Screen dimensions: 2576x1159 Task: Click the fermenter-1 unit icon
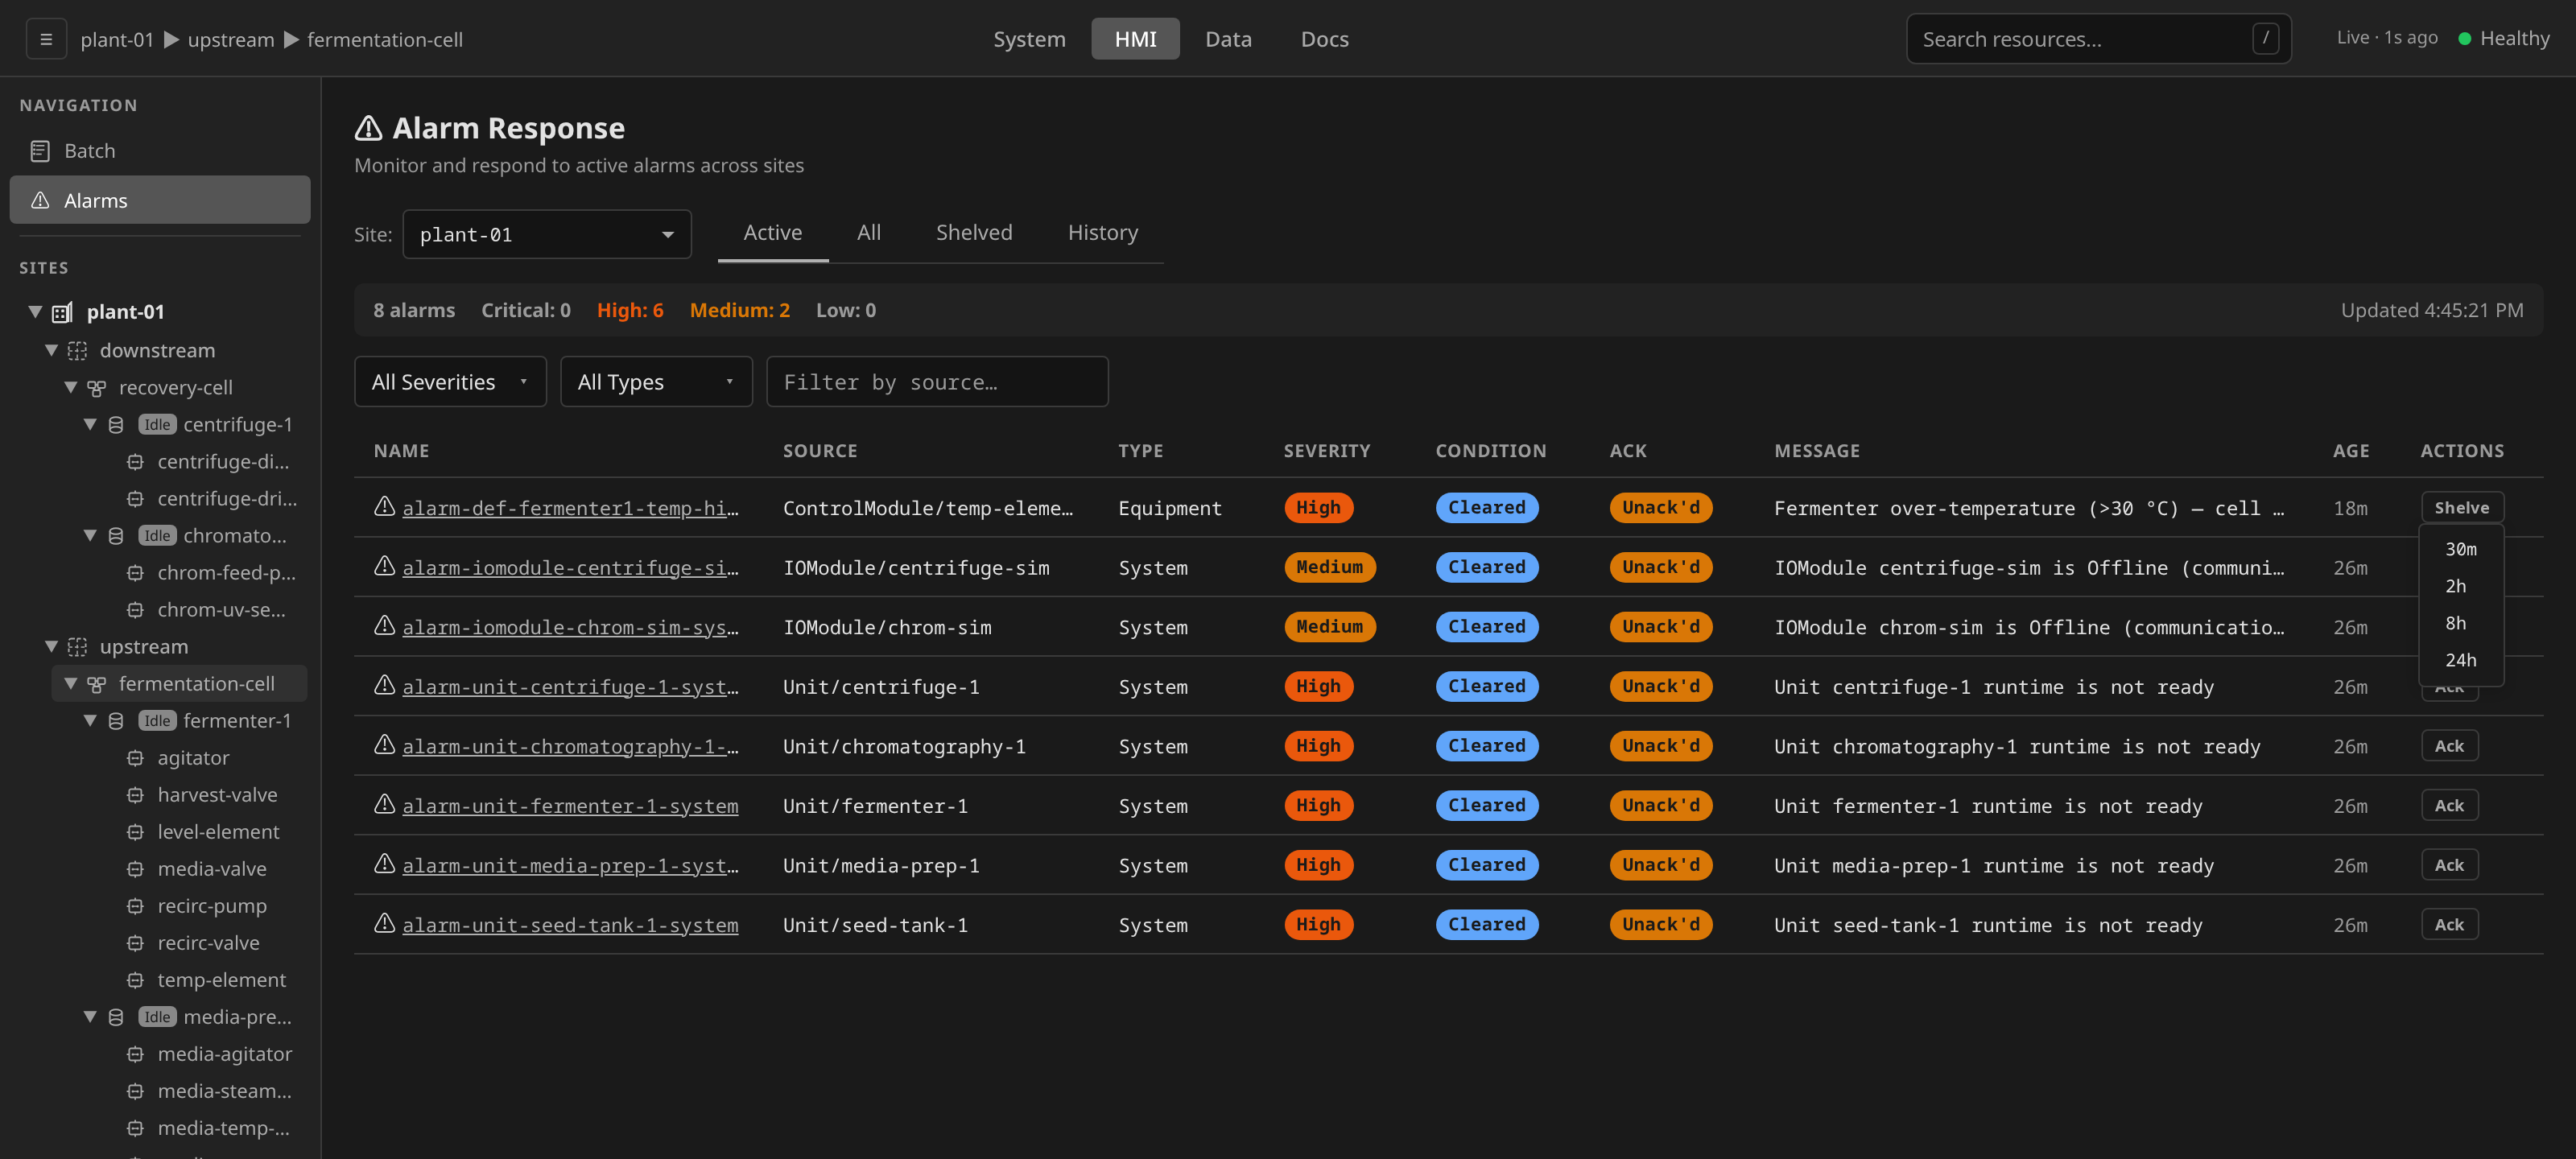tap(116, 720)
